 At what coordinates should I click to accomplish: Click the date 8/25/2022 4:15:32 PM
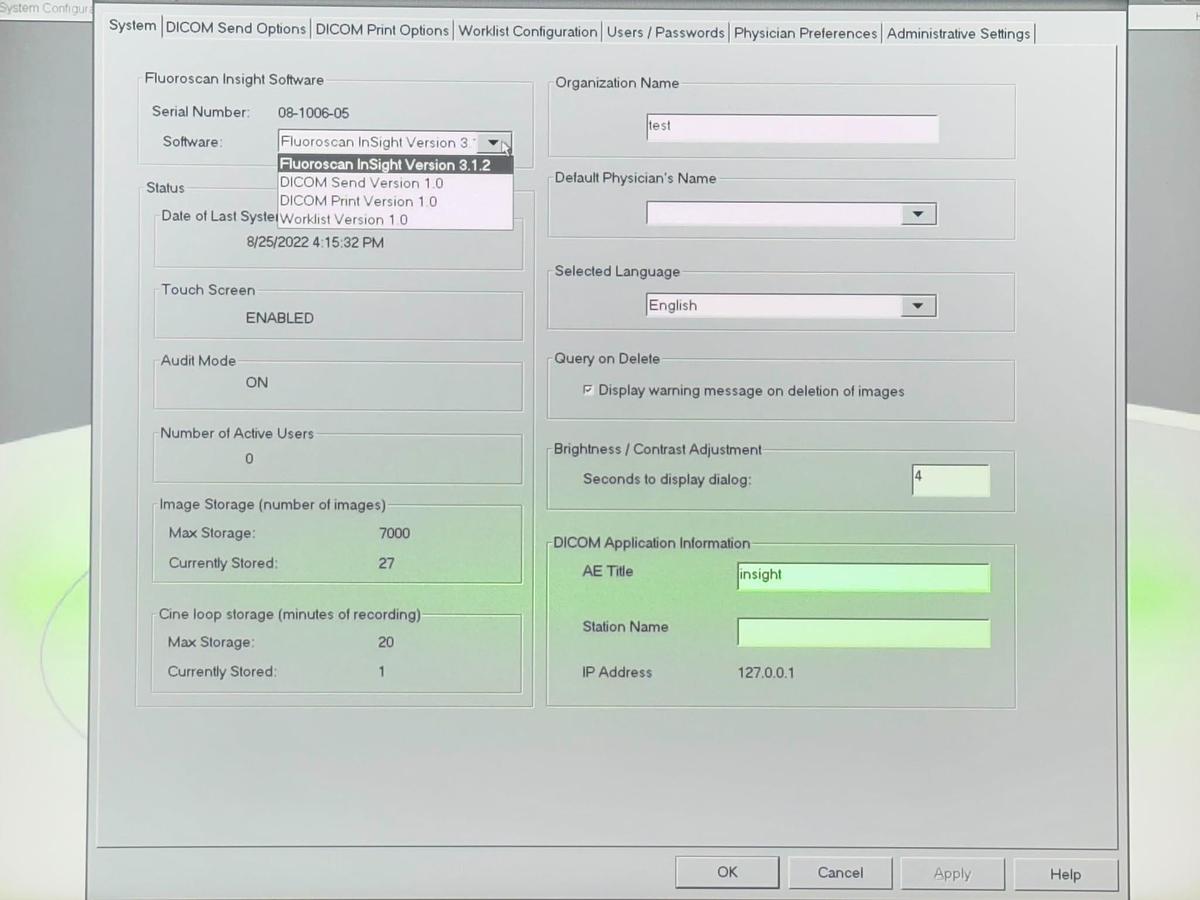[x=315, y=242]
